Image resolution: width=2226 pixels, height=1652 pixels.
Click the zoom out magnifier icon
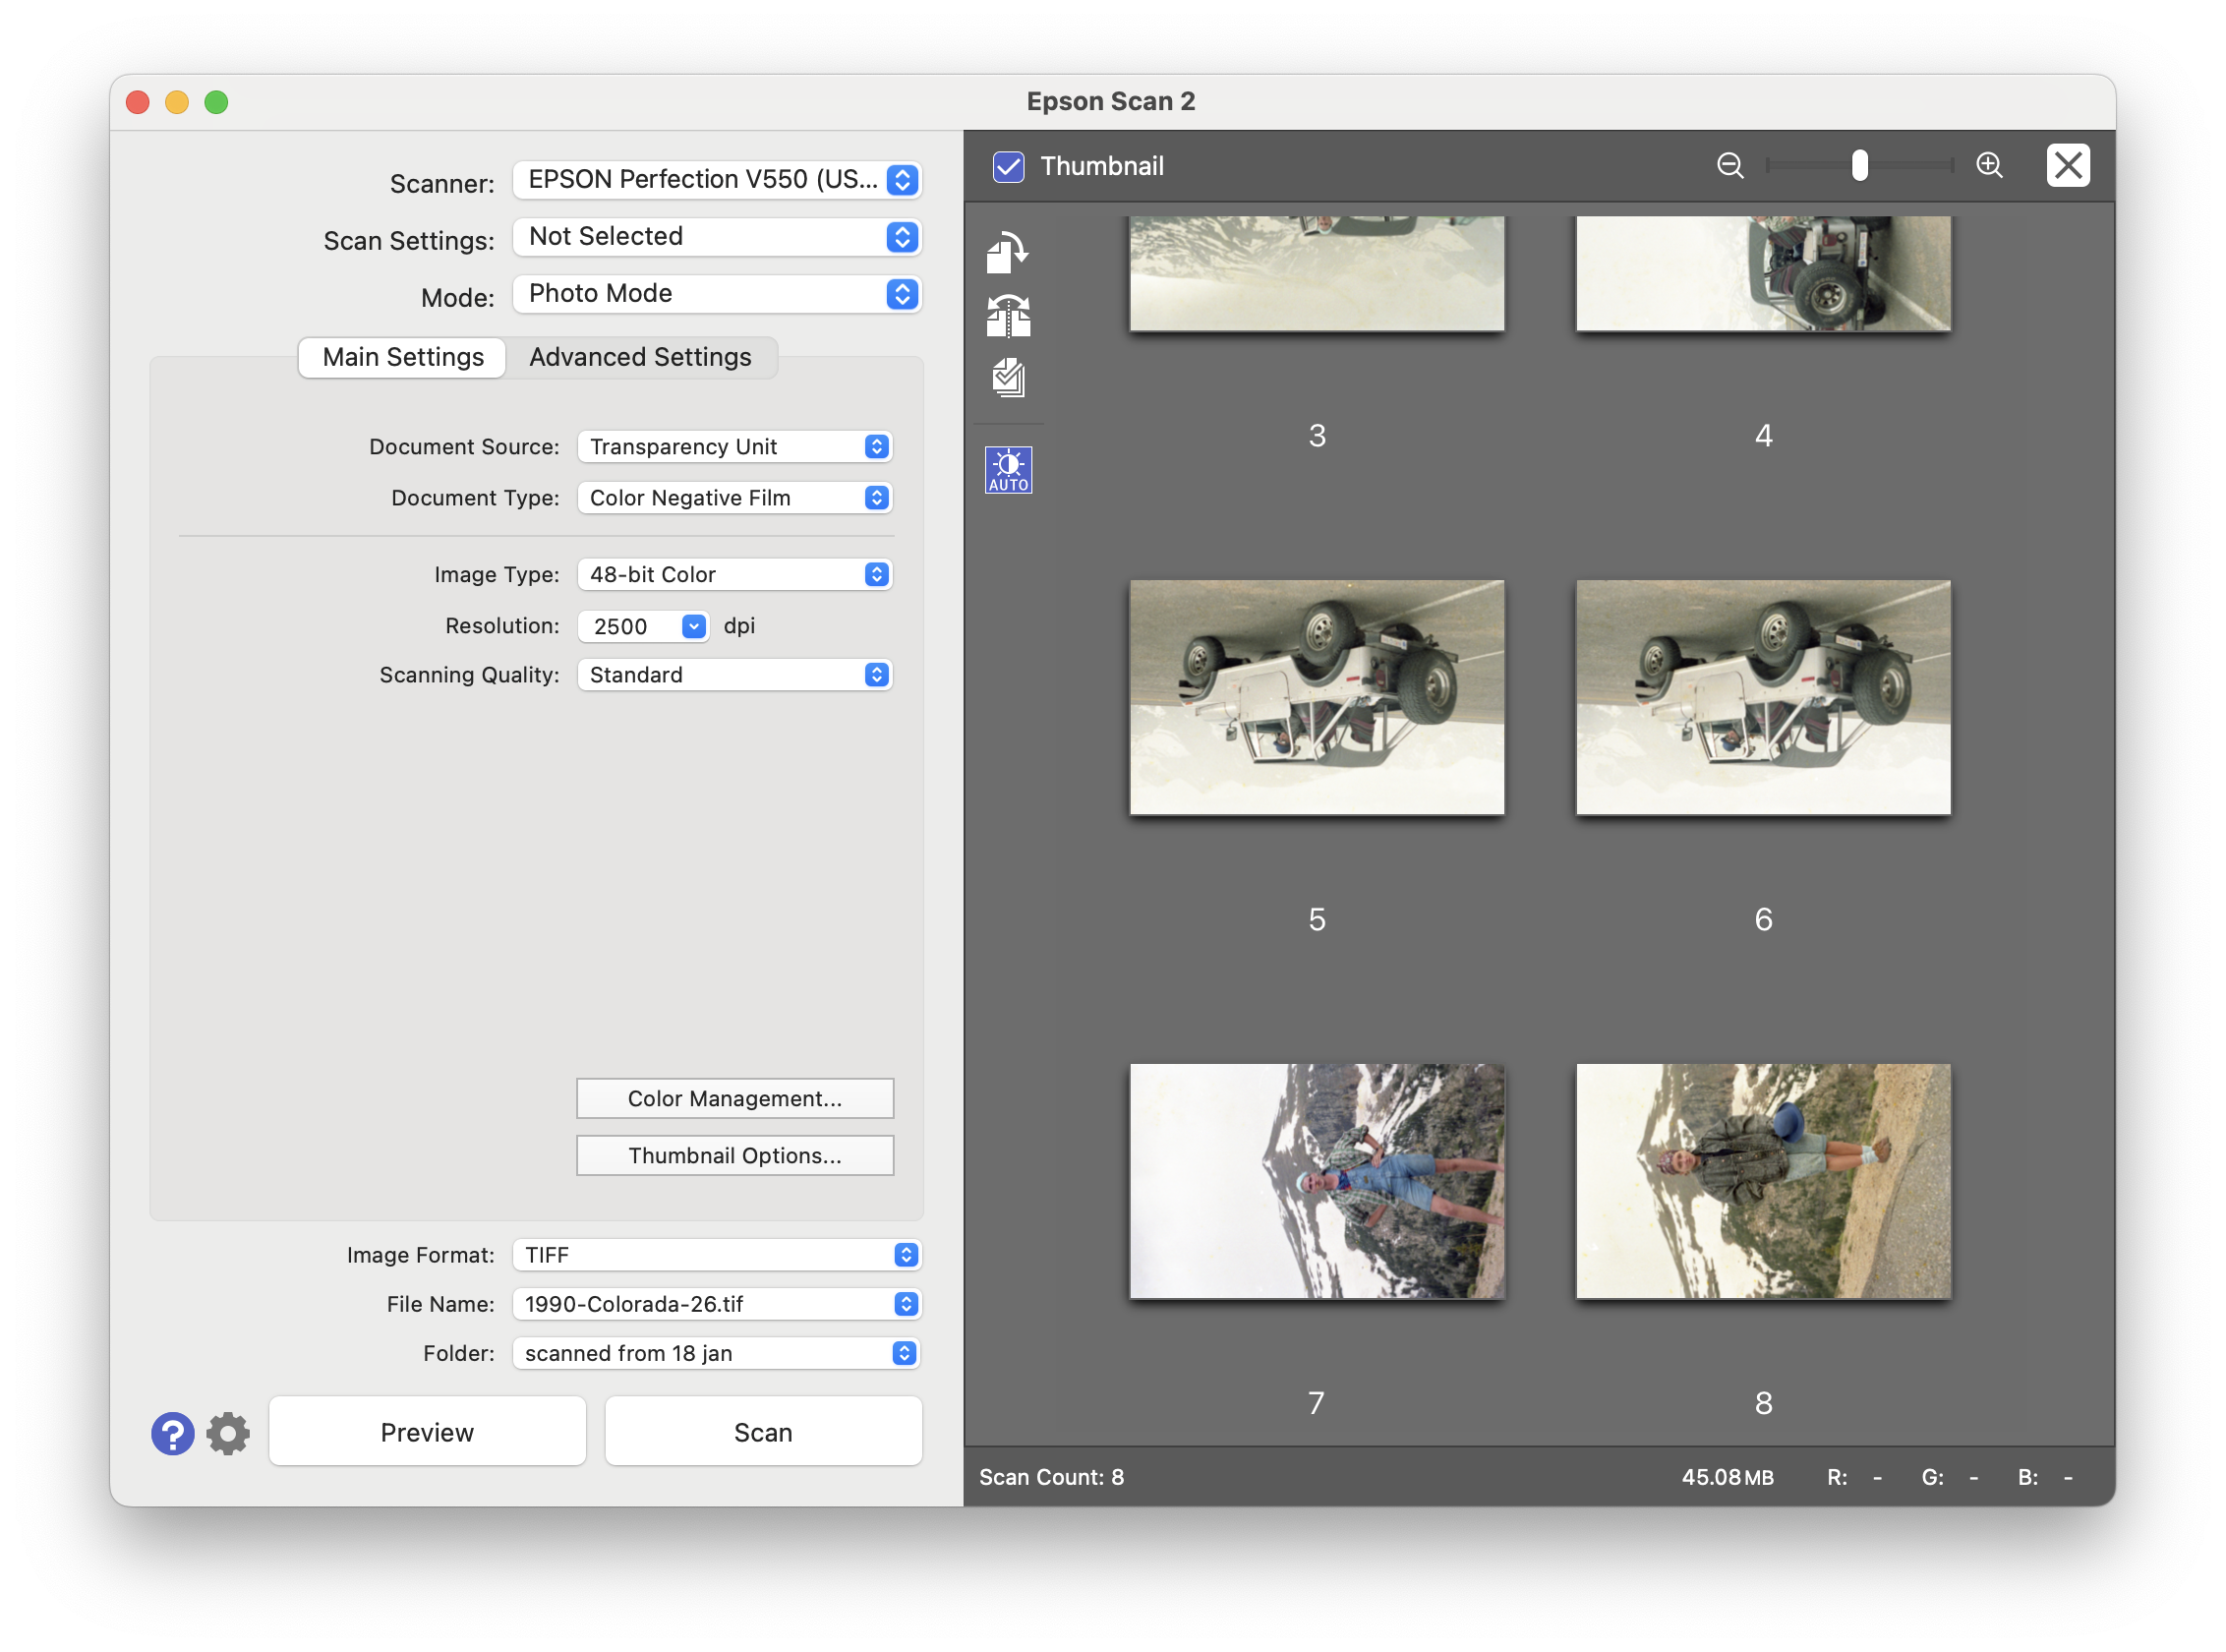click(1729, 166)
